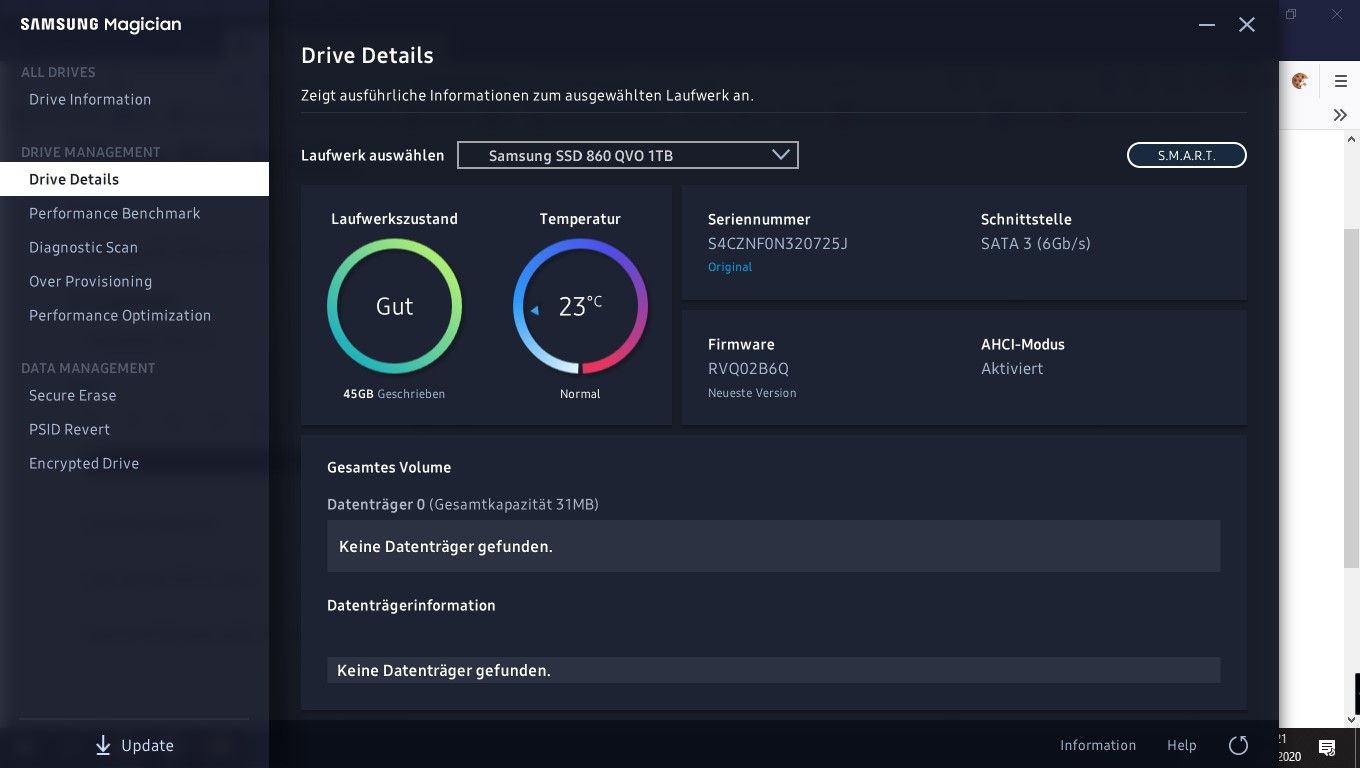Click the 23°C temperature gauge
The height and width of the screenshot is (768, 1360).
pos(580,306)
